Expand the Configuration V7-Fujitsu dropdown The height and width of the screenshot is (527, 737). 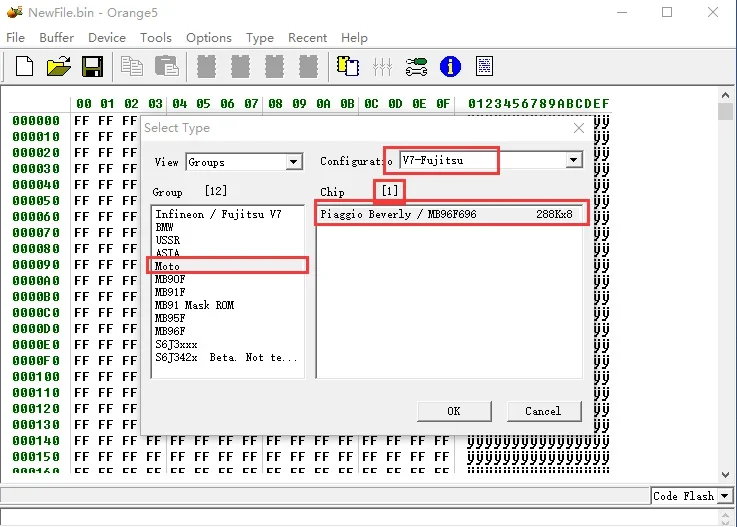[573, 160]
